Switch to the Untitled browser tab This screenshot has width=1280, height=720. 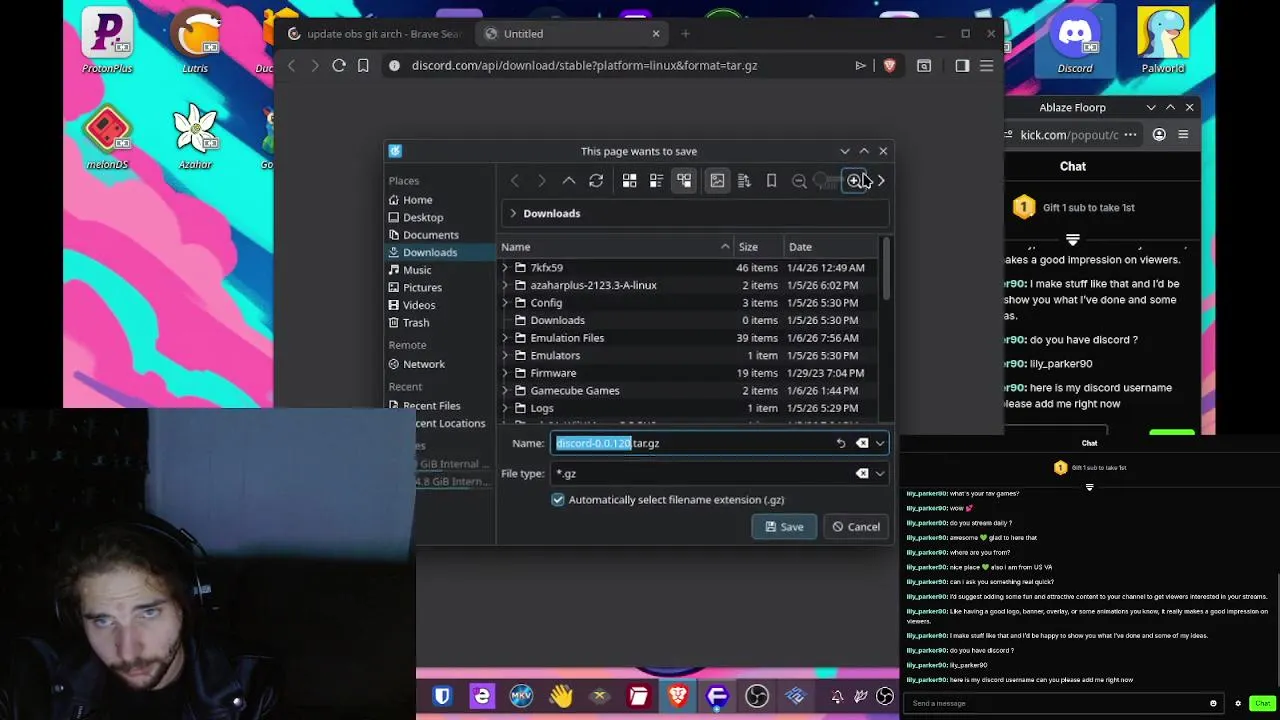[573, 34]
